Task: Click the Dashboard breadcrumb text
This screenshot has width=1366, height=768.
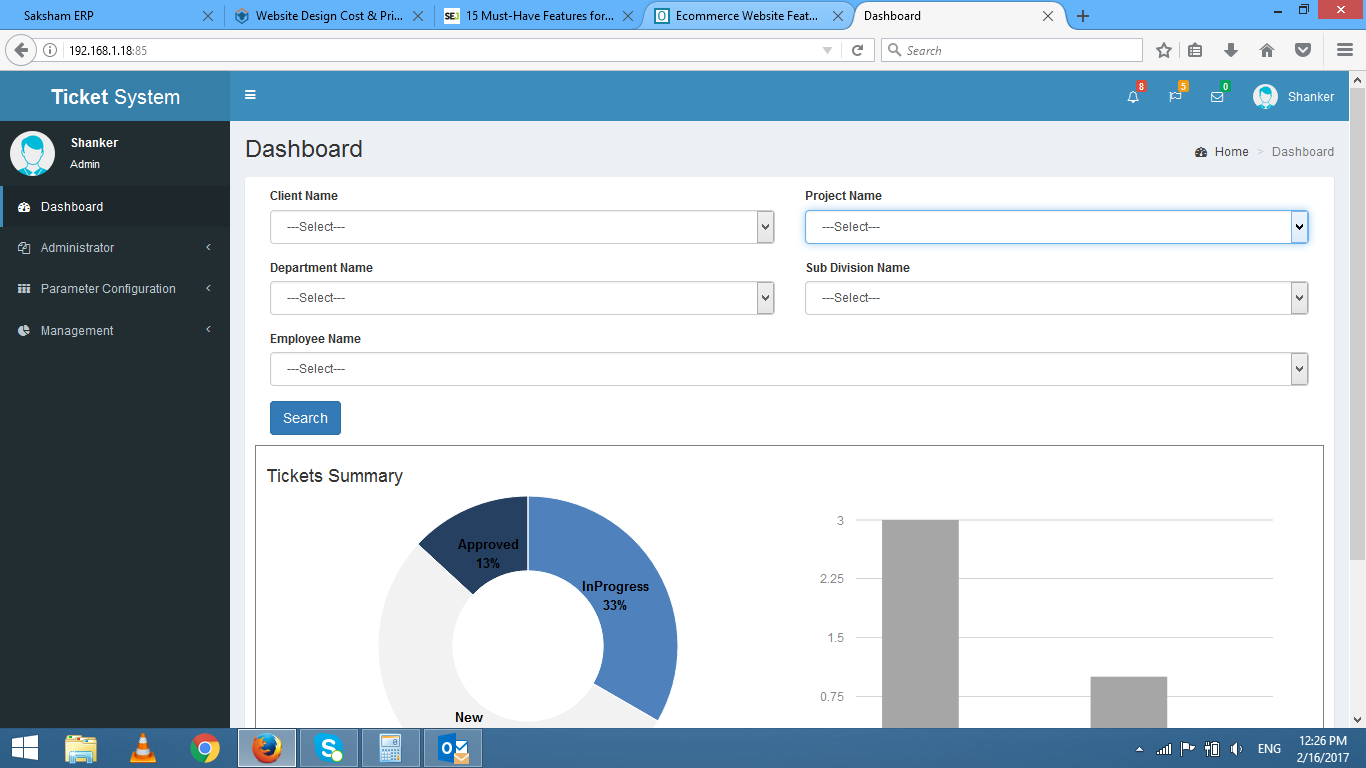Action: [1303, 152]
